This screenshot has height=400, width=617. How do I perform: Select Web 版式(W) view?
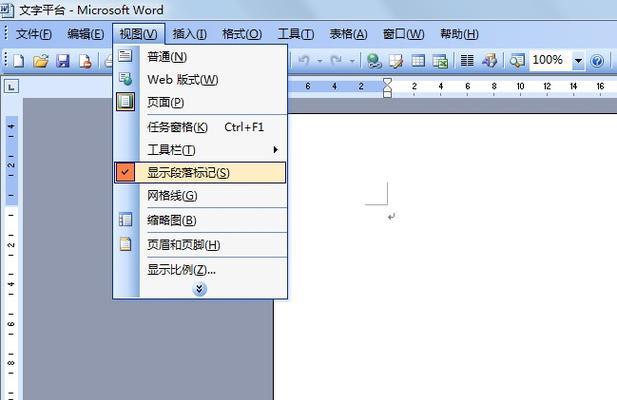(x=200, y=79)
